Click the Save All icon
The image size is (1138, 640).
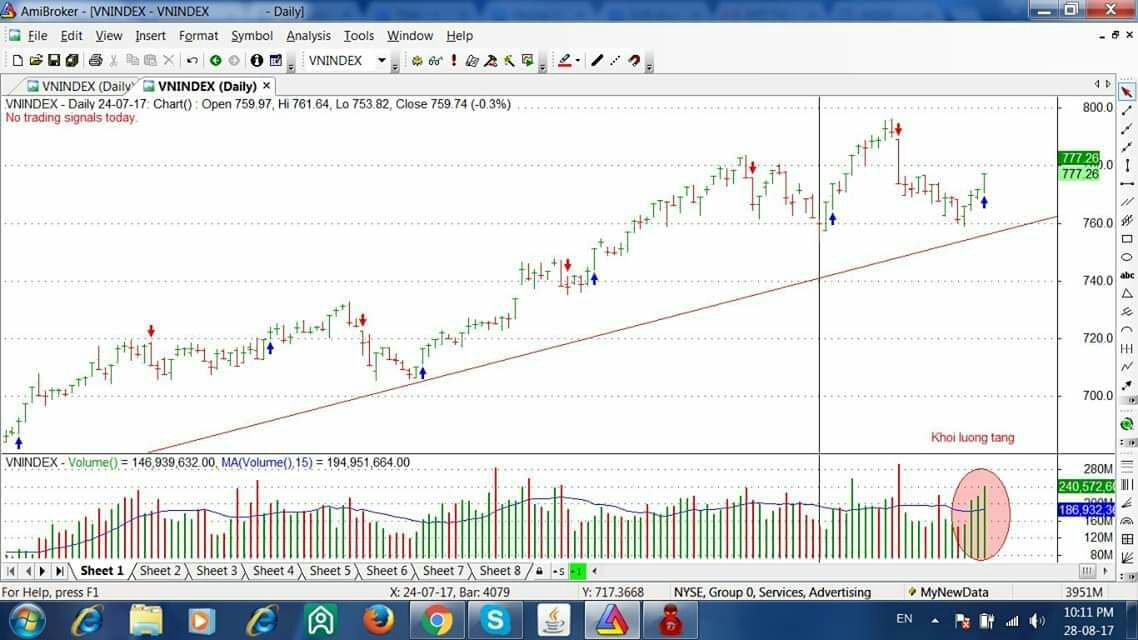pos(72,61)
